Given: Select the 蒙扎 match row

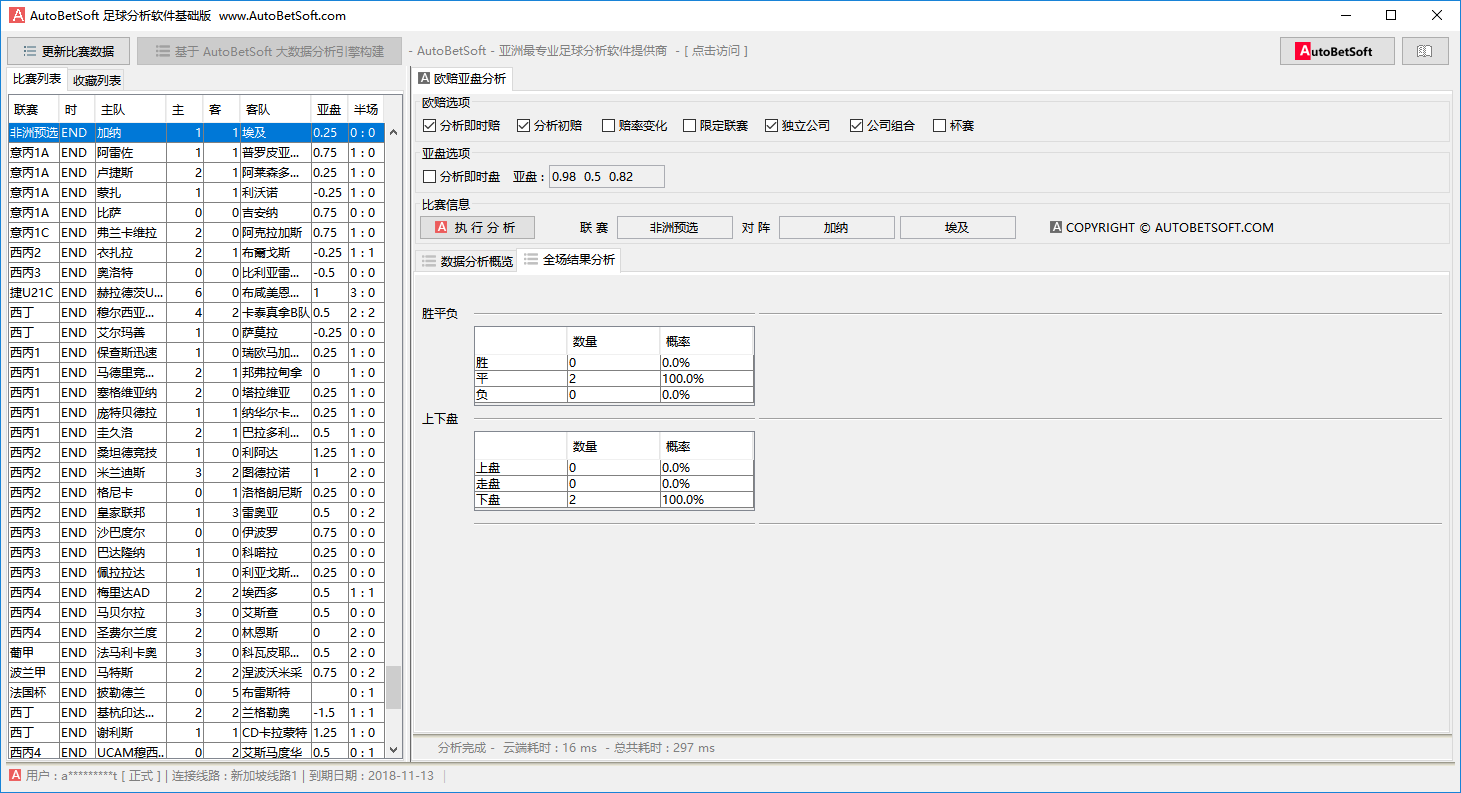Looking at the screenshot, I should click(x=196, y=193).
